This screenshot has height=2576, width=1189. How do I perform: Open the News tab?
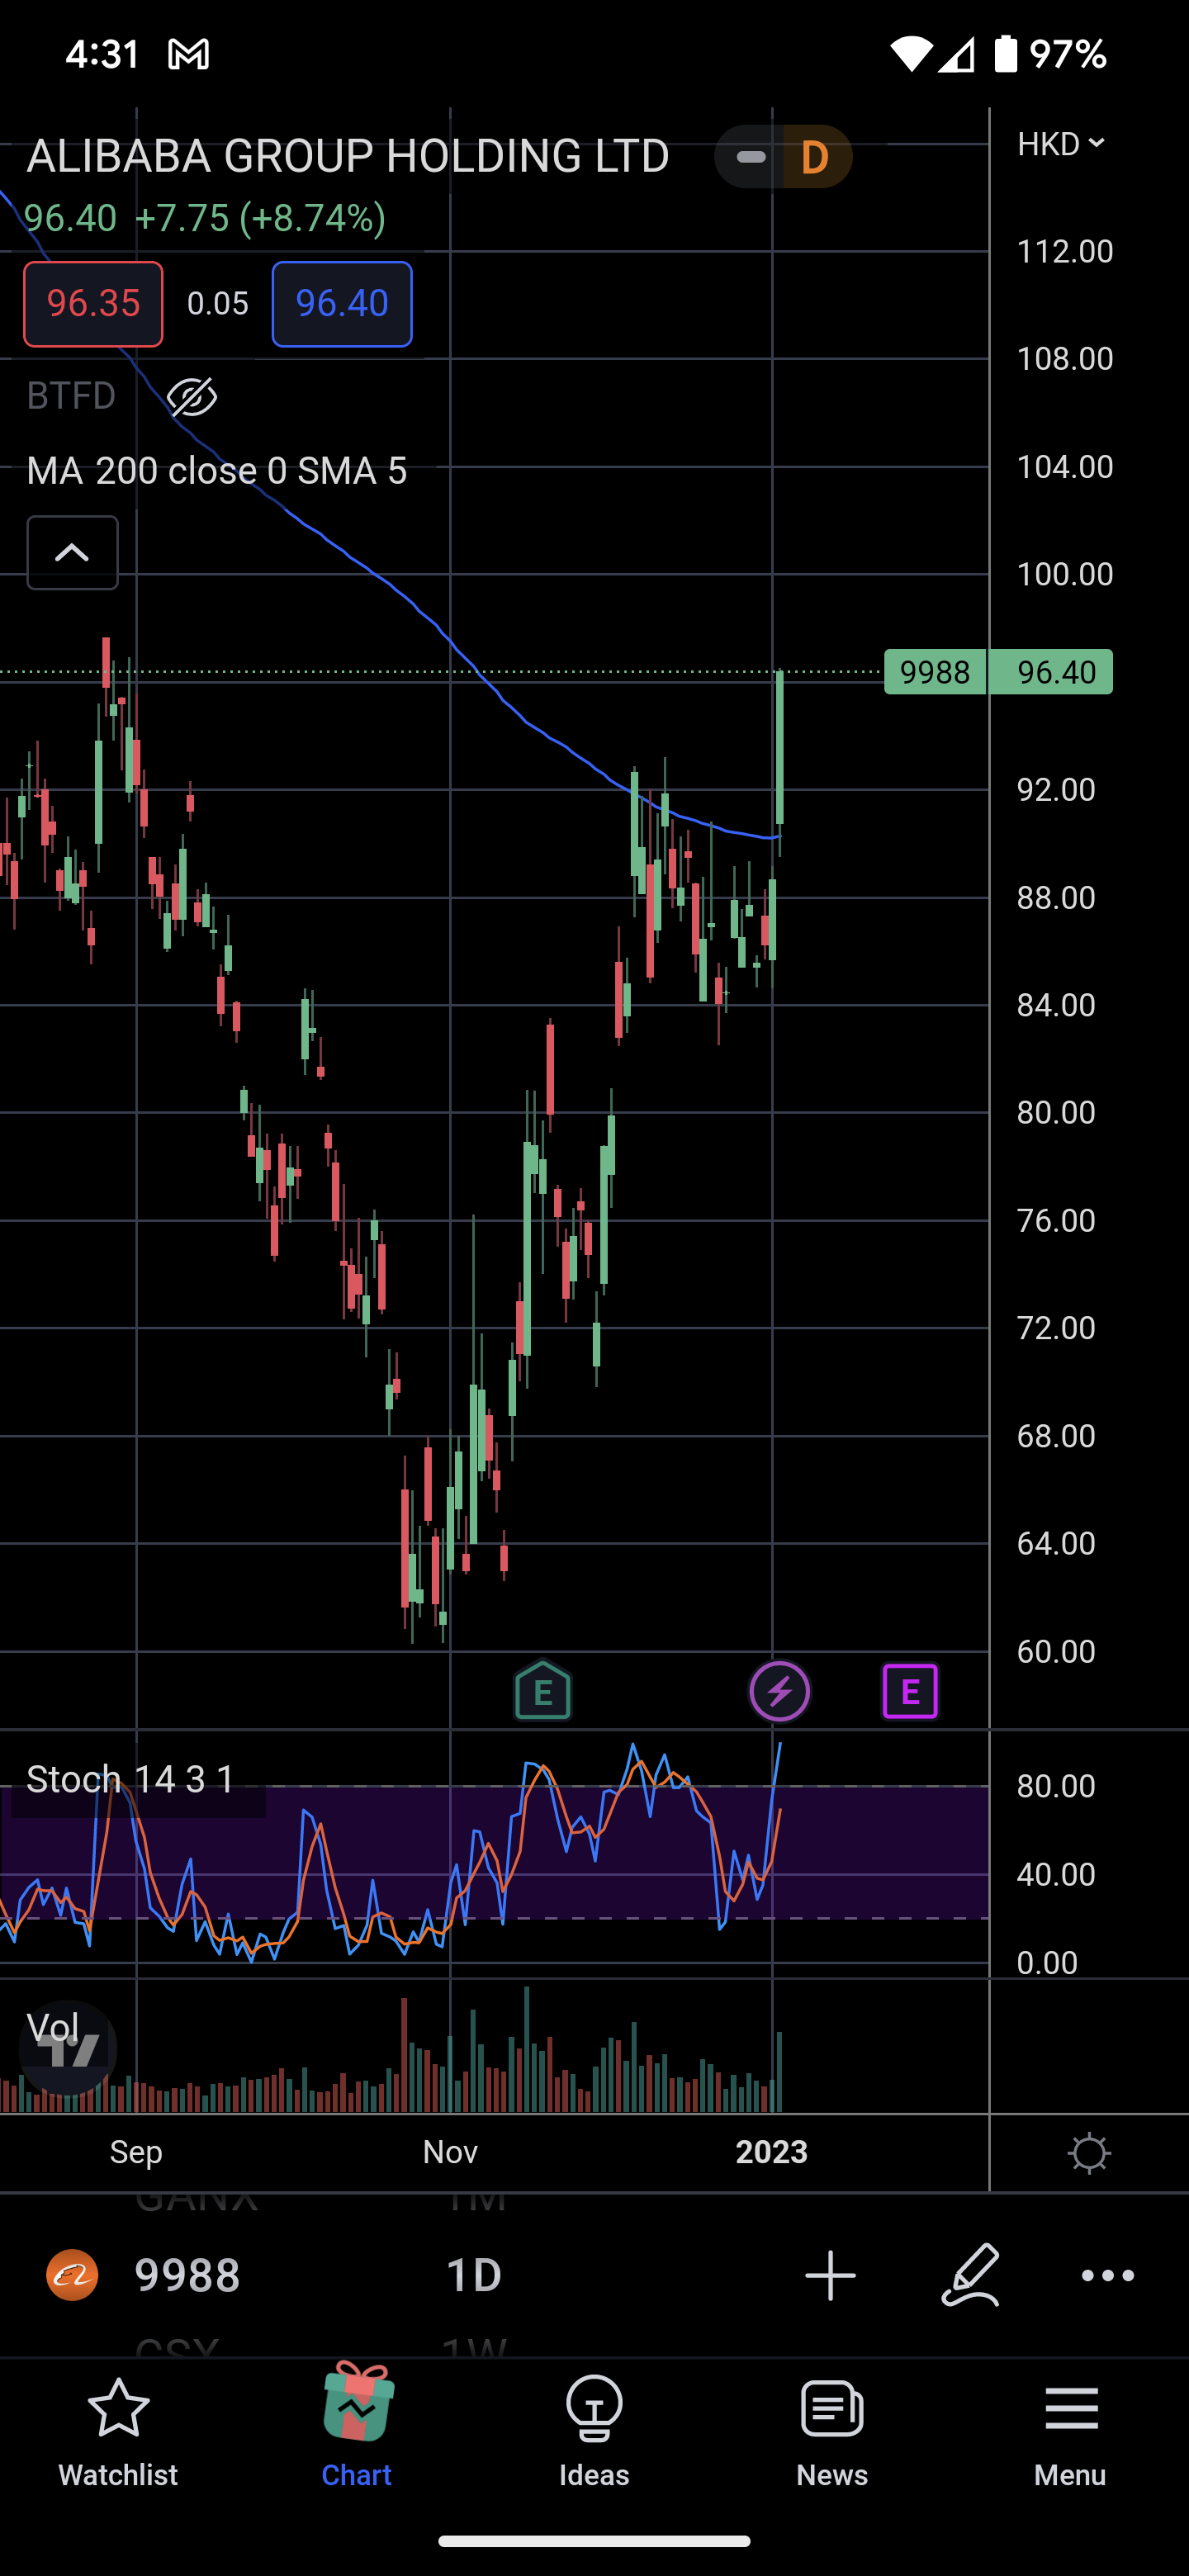[x=832, y=2433]
